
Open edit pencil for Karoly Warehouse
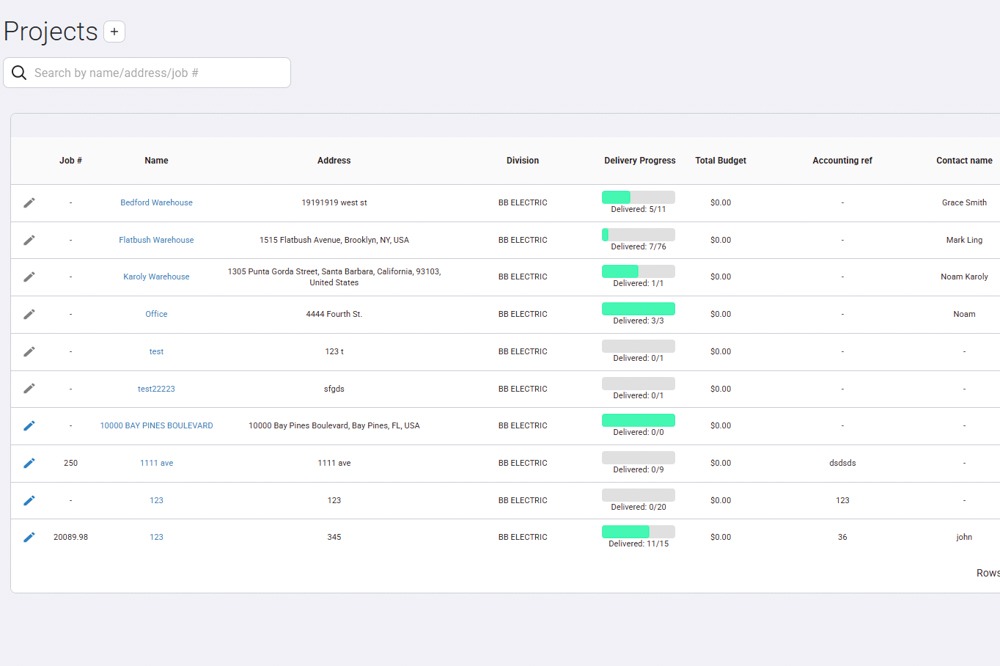click(x=29, y=277)
